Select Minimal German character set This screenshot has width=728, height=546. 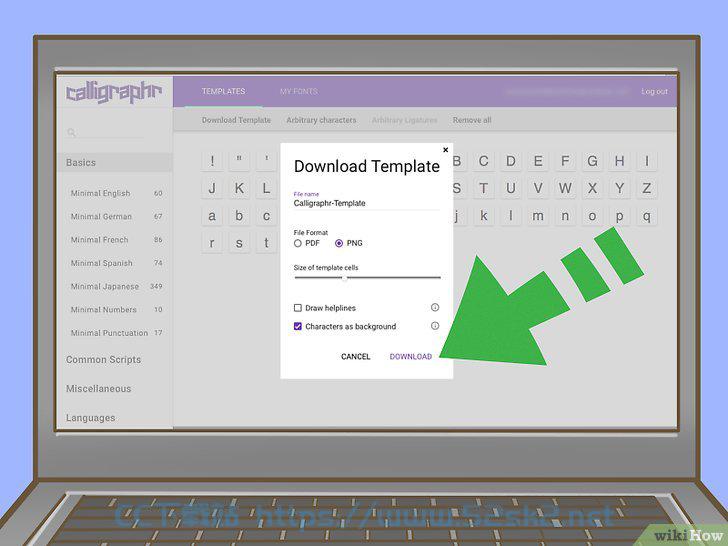coord(117,216)
